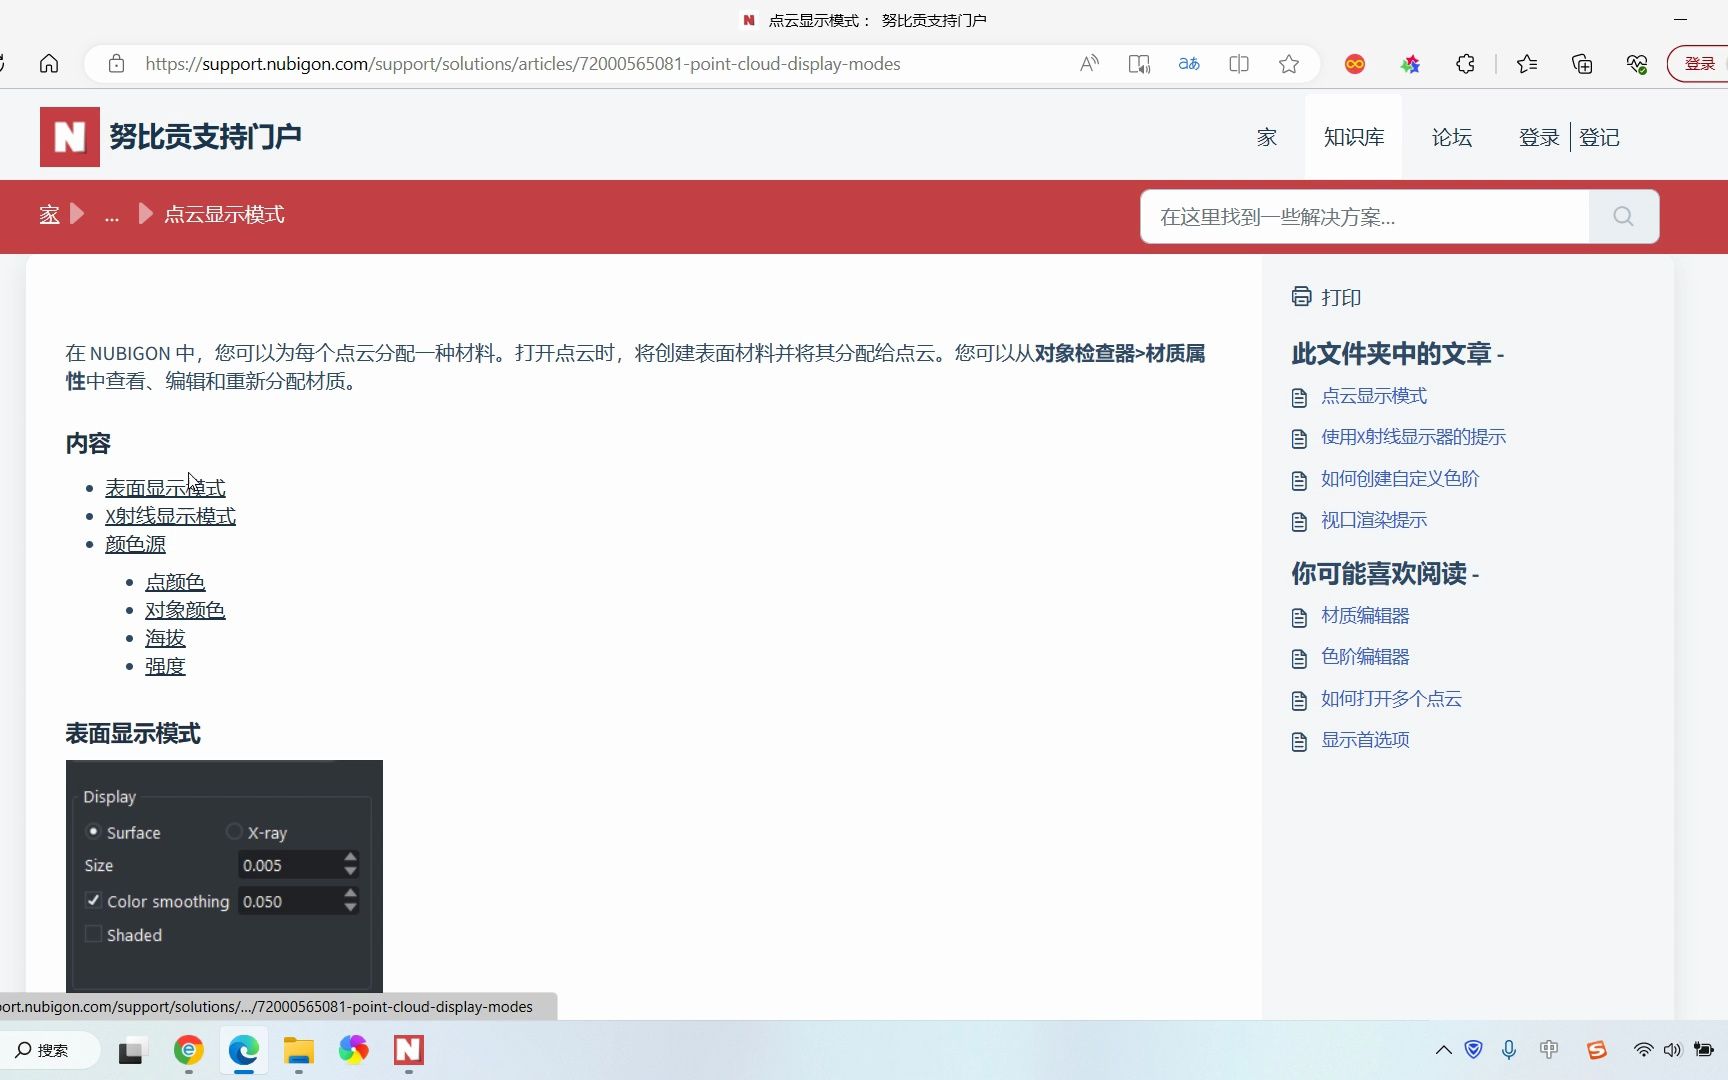This screenshot has height=1080, width=1728.
Task: Open the immersive reader icon
Action: click(x=1139, y=64)
